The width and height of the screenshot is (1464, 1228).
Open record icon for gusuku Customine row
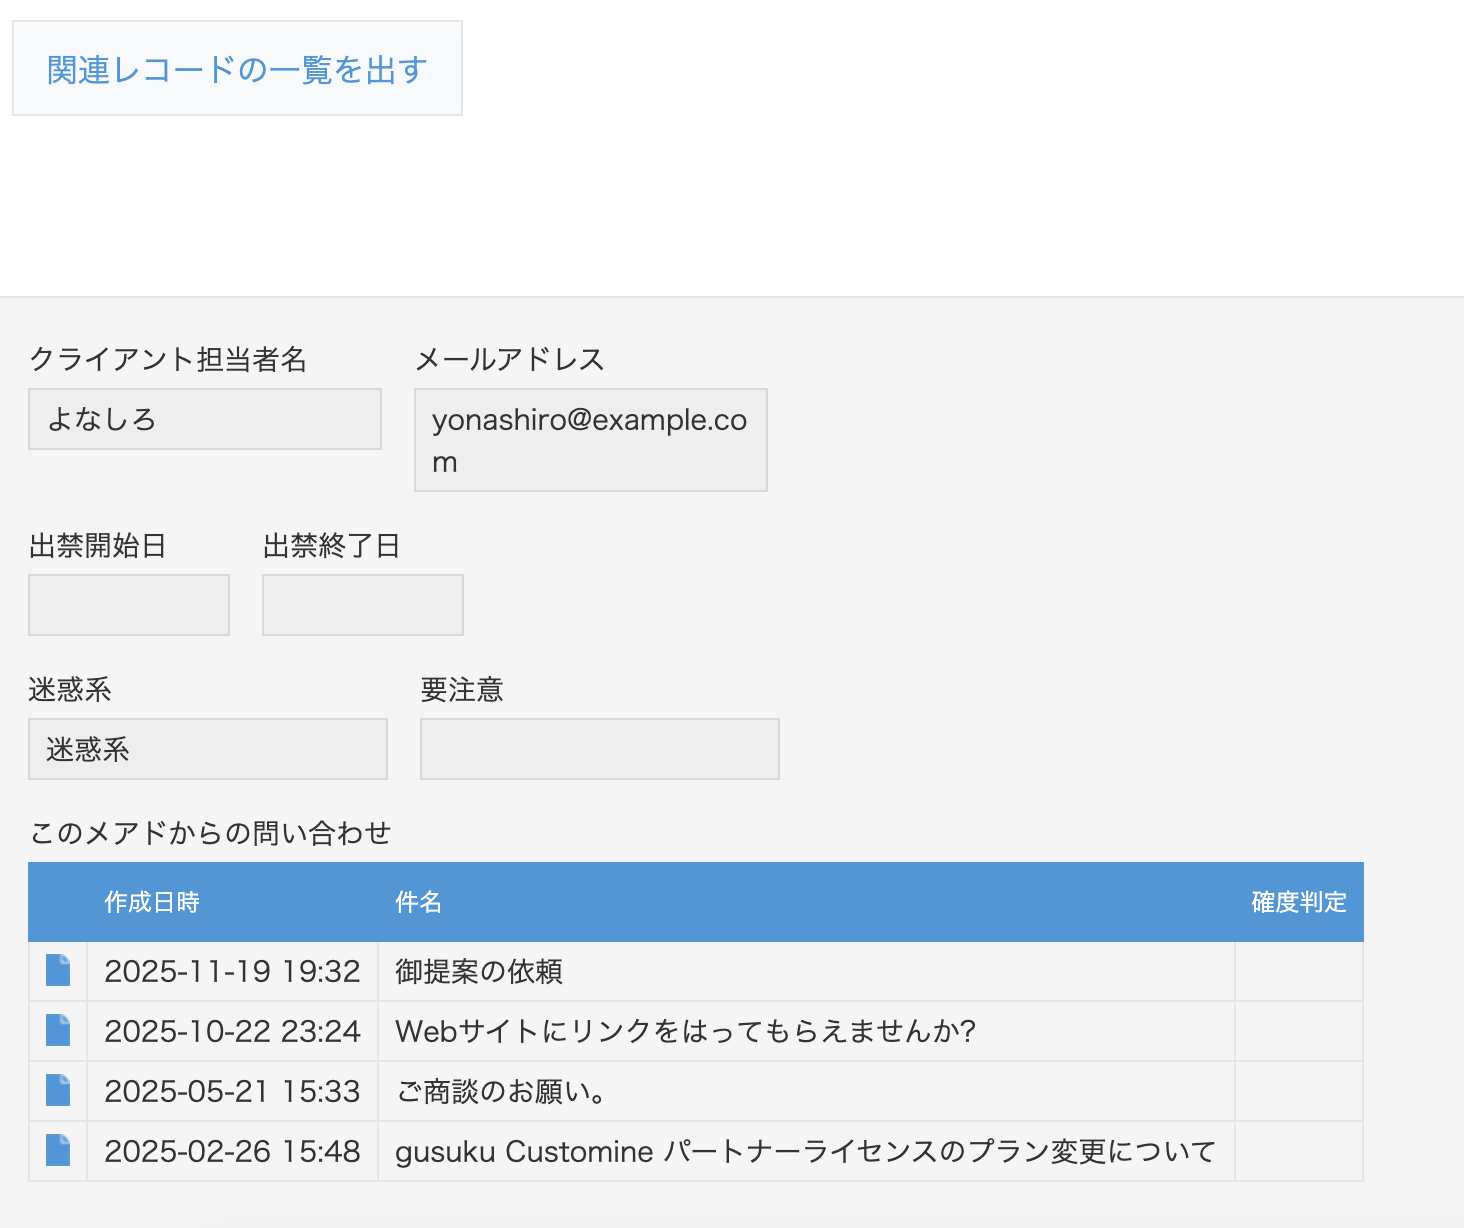58,1151
